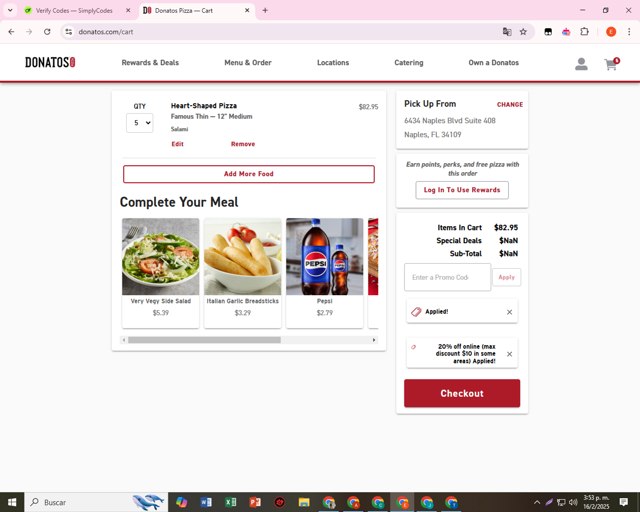Click the browser back arrow
The image size is (640, 512).
(11, 32)
